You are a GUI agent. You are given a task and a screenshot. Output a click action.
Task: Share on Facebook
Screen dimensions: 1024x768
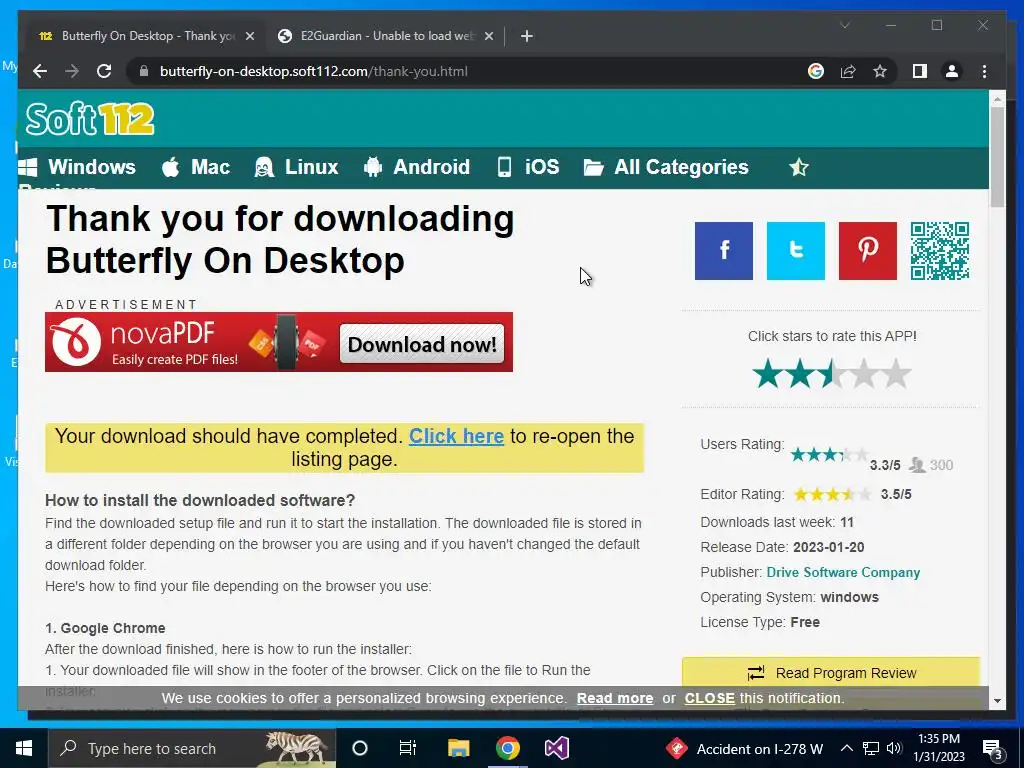coord(724,251)
